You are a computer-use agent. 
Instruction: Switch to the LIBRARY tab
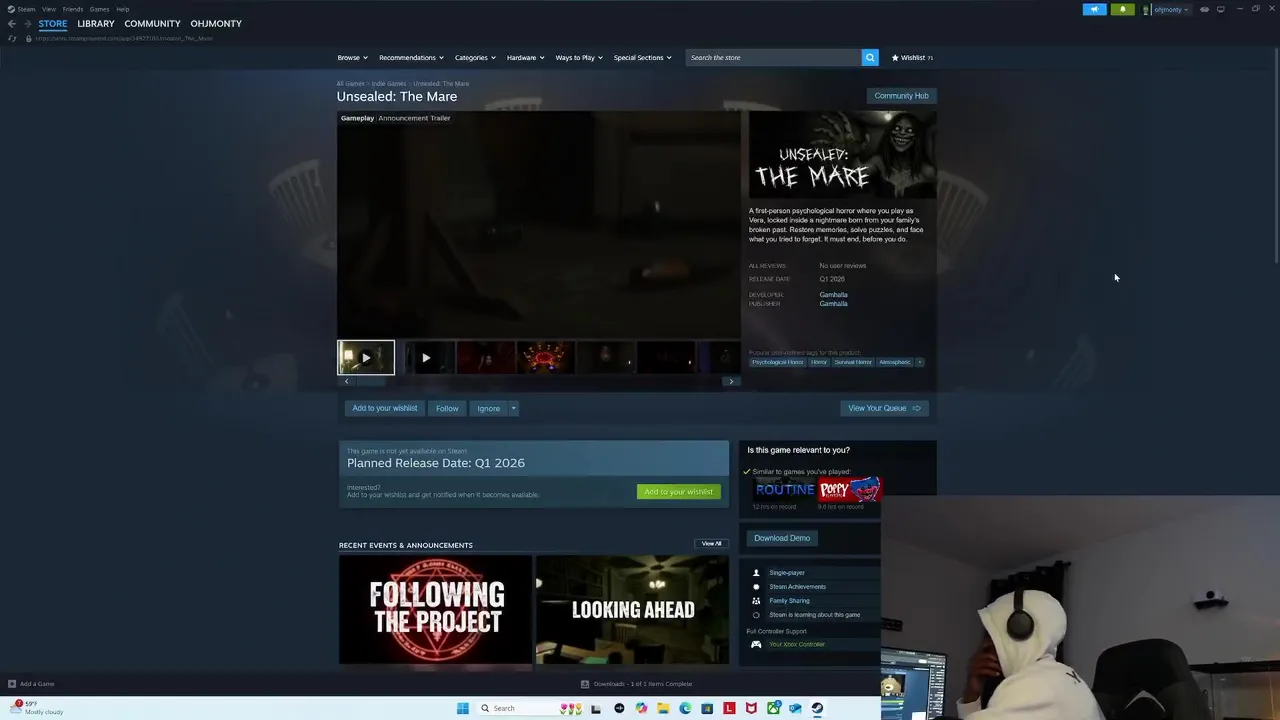tap(96, 24)
